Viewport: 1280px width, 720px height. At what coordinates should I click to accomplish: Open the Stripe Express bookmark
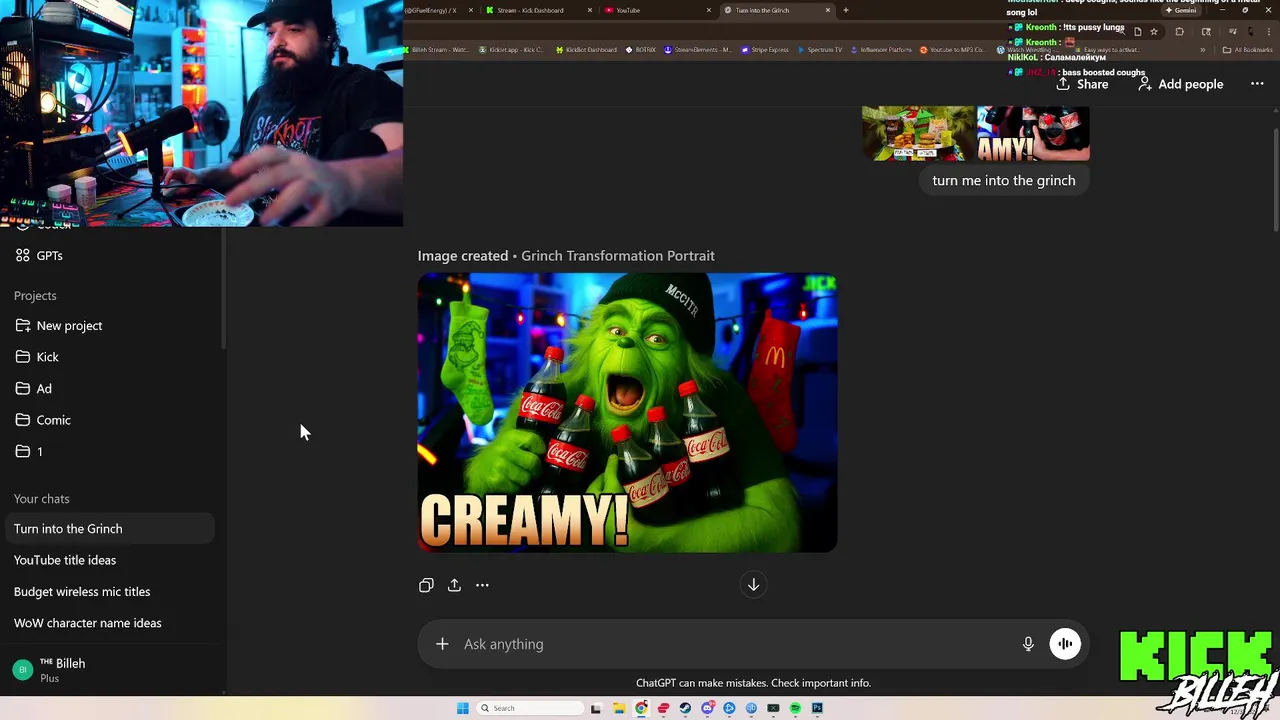tap(765, 50)
